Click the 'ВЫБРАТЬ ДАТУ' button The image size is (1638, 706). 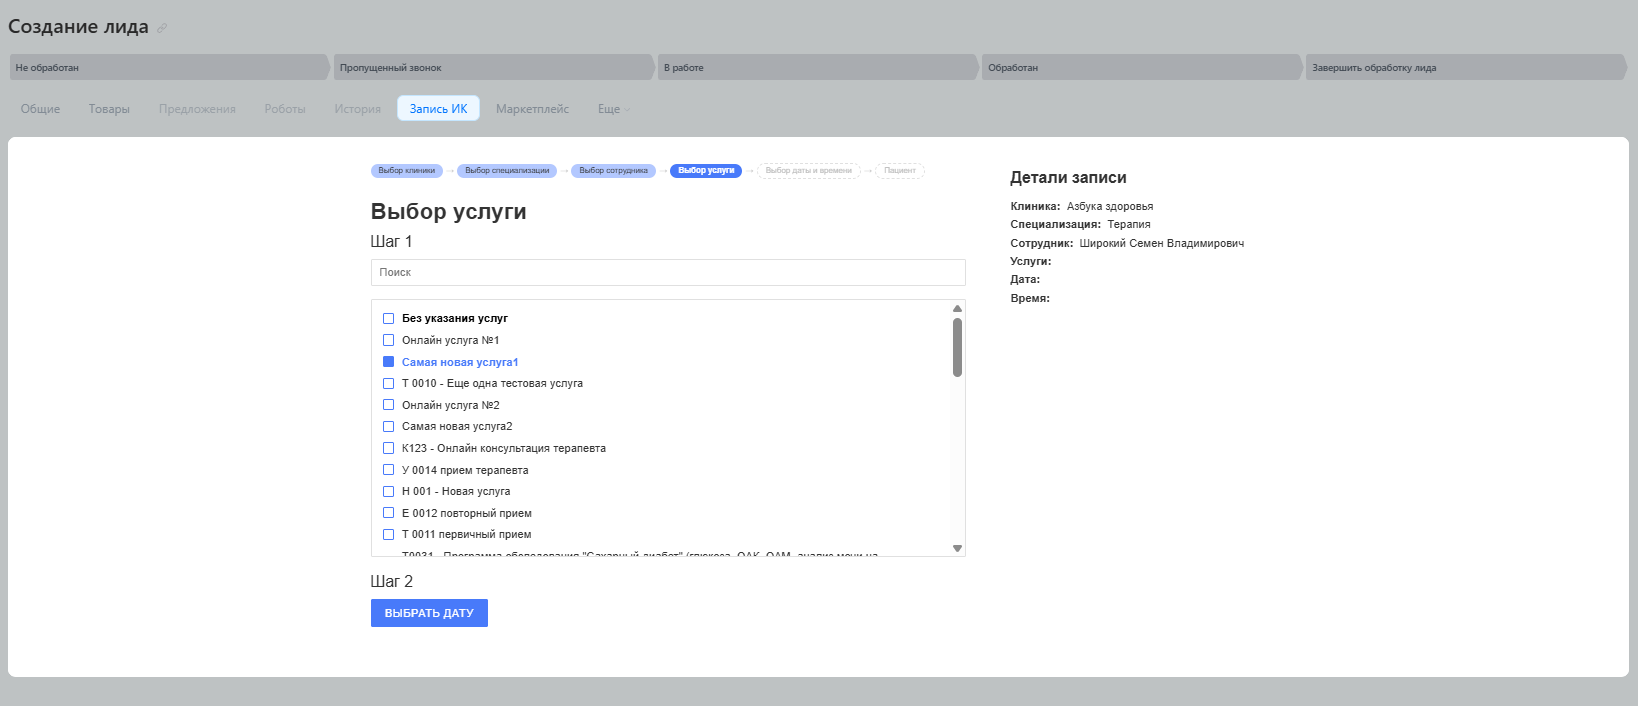(429, 613)
